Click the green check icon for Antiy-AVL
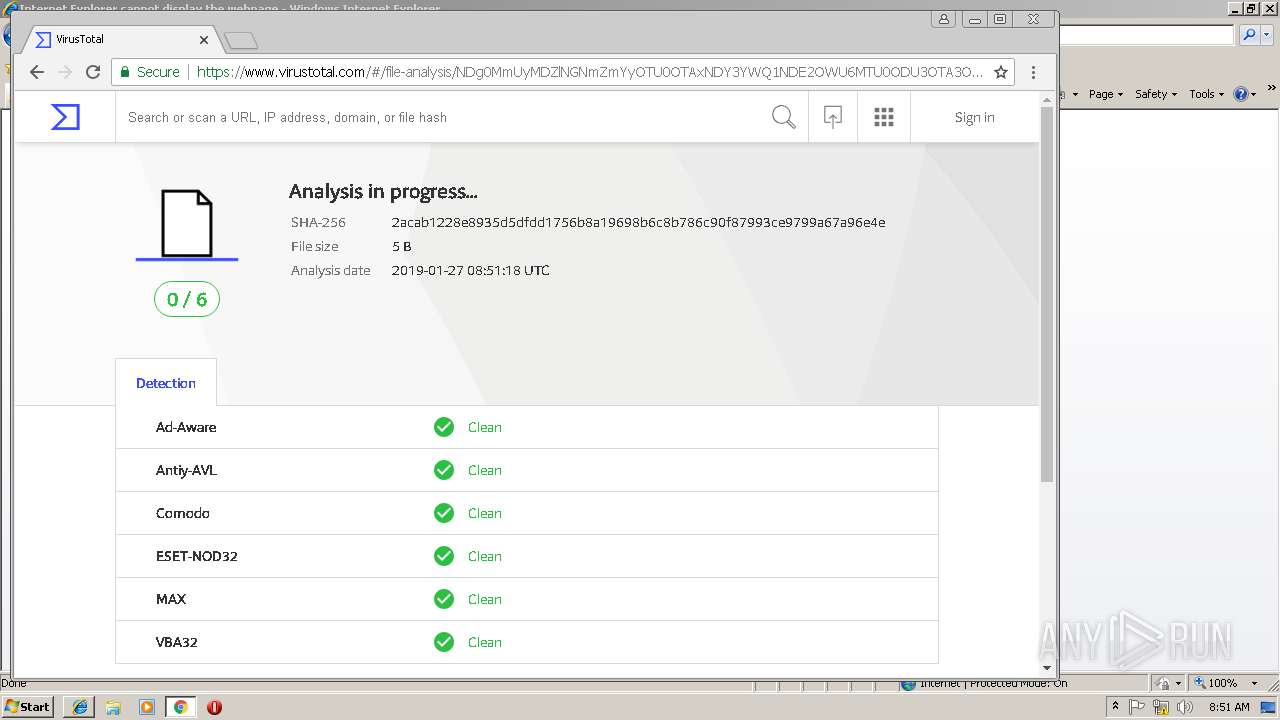The height and width of the screenshot is (720, 1280). pyautogui.click(x=444, y=470)
